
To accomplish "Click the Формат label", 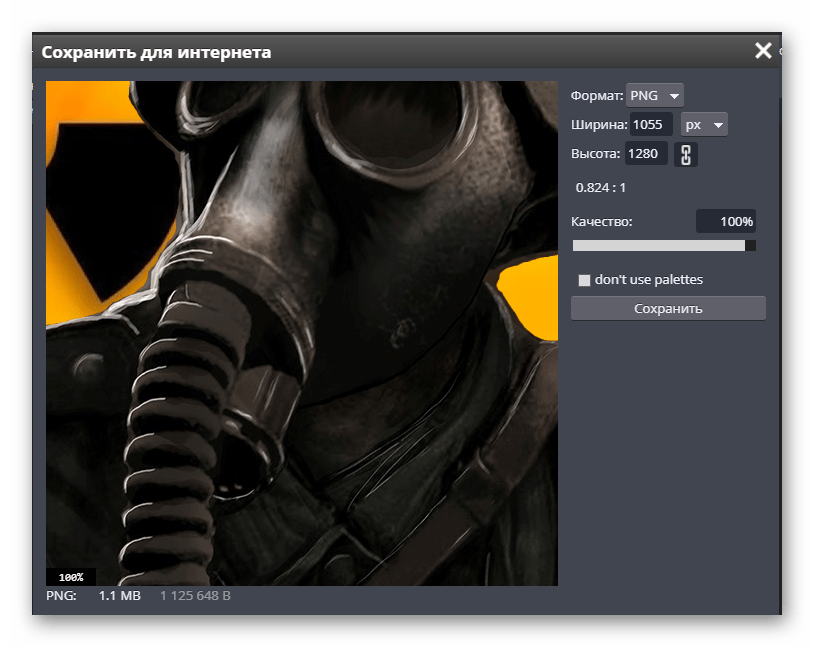I will 597,96.
